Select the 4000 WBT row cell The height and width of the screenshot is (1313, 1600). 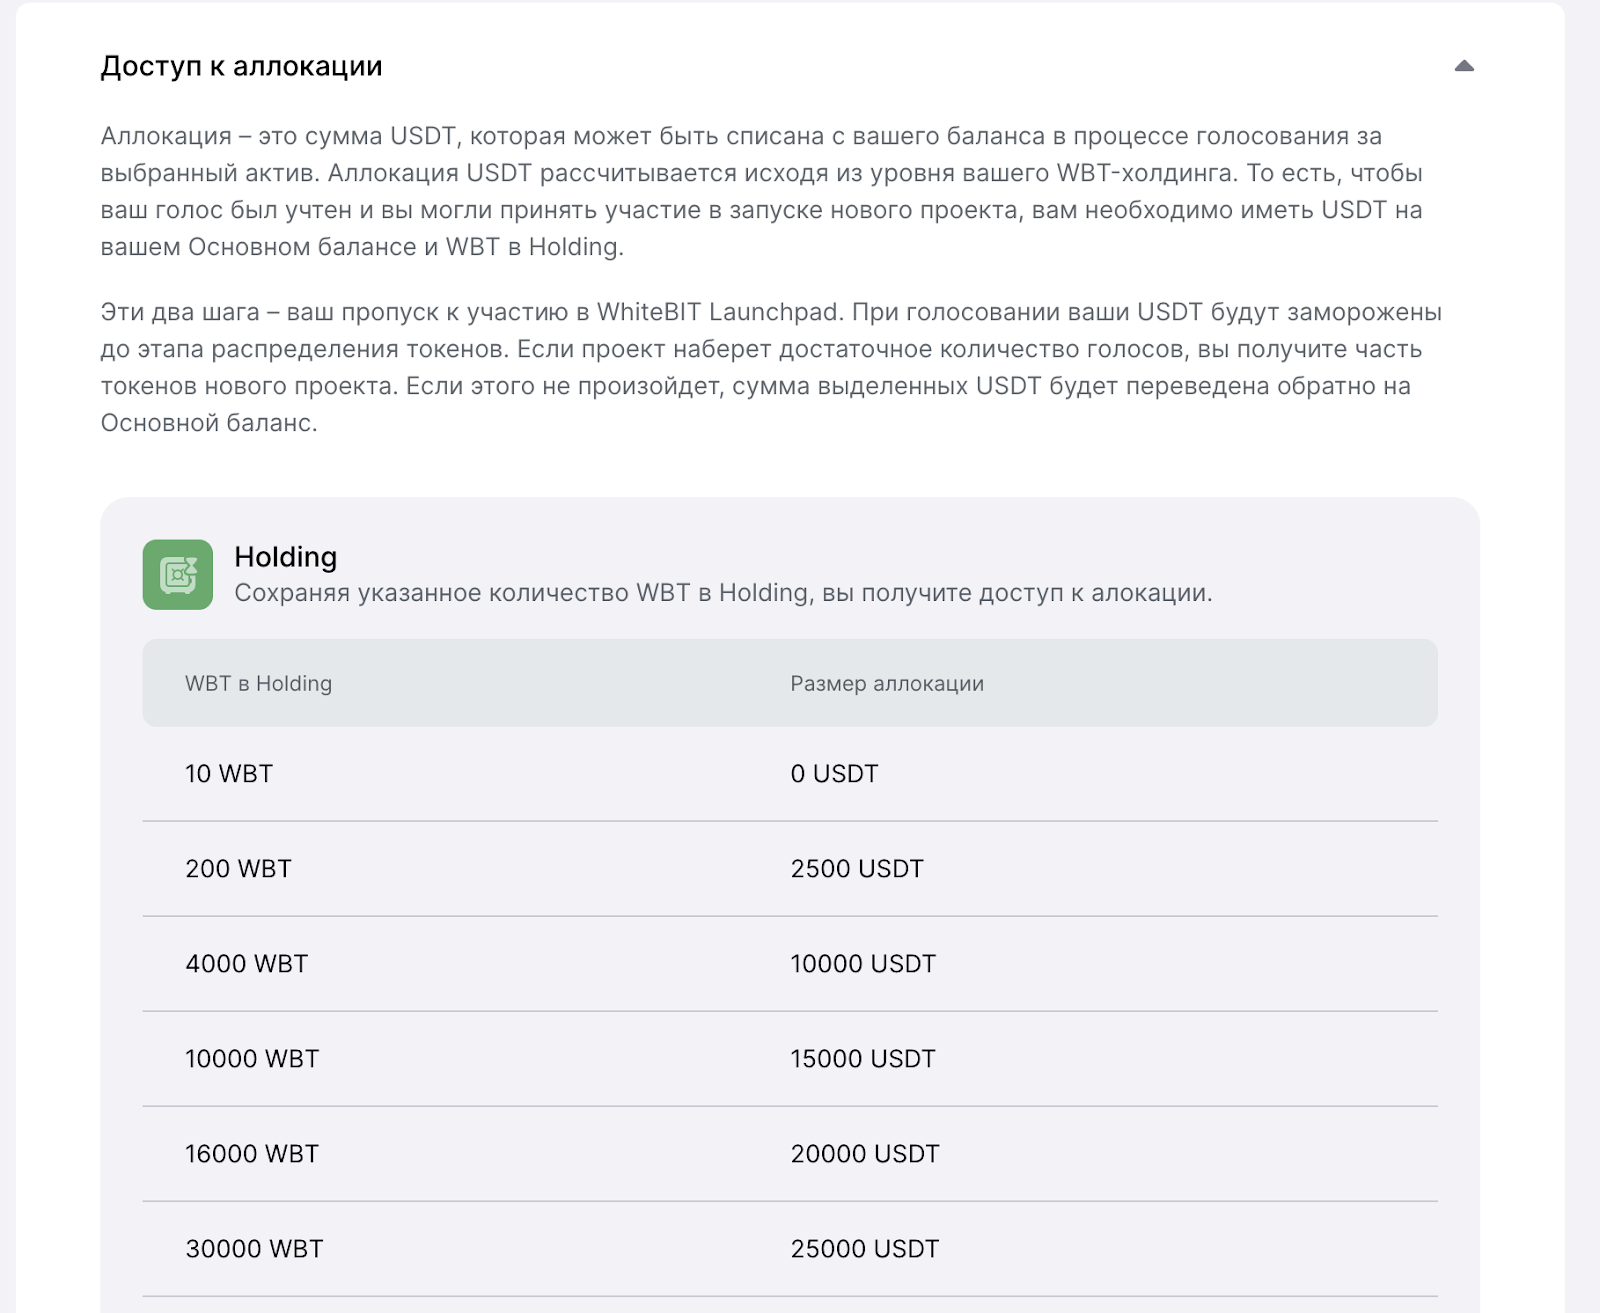tap(247, 964)
